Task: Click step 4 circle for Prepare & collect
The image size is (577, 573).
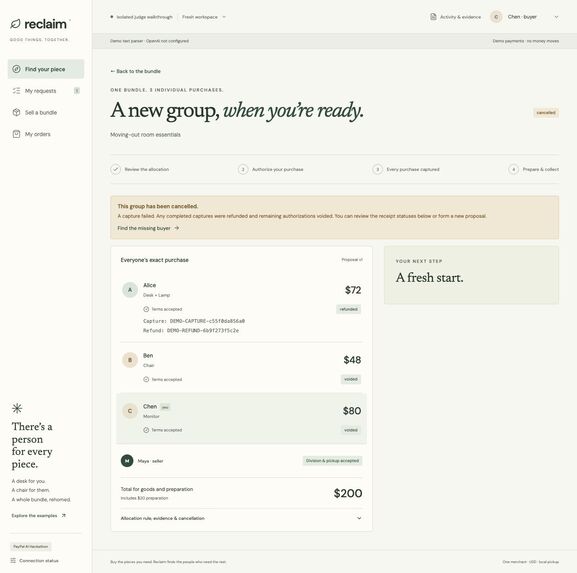Action: tap(513, 169)
